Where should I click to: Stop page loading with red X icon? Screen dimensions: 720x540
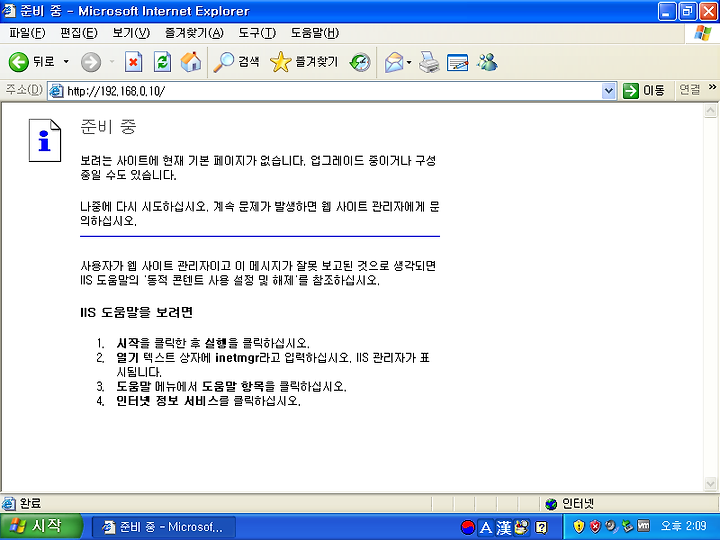[134, 62]
